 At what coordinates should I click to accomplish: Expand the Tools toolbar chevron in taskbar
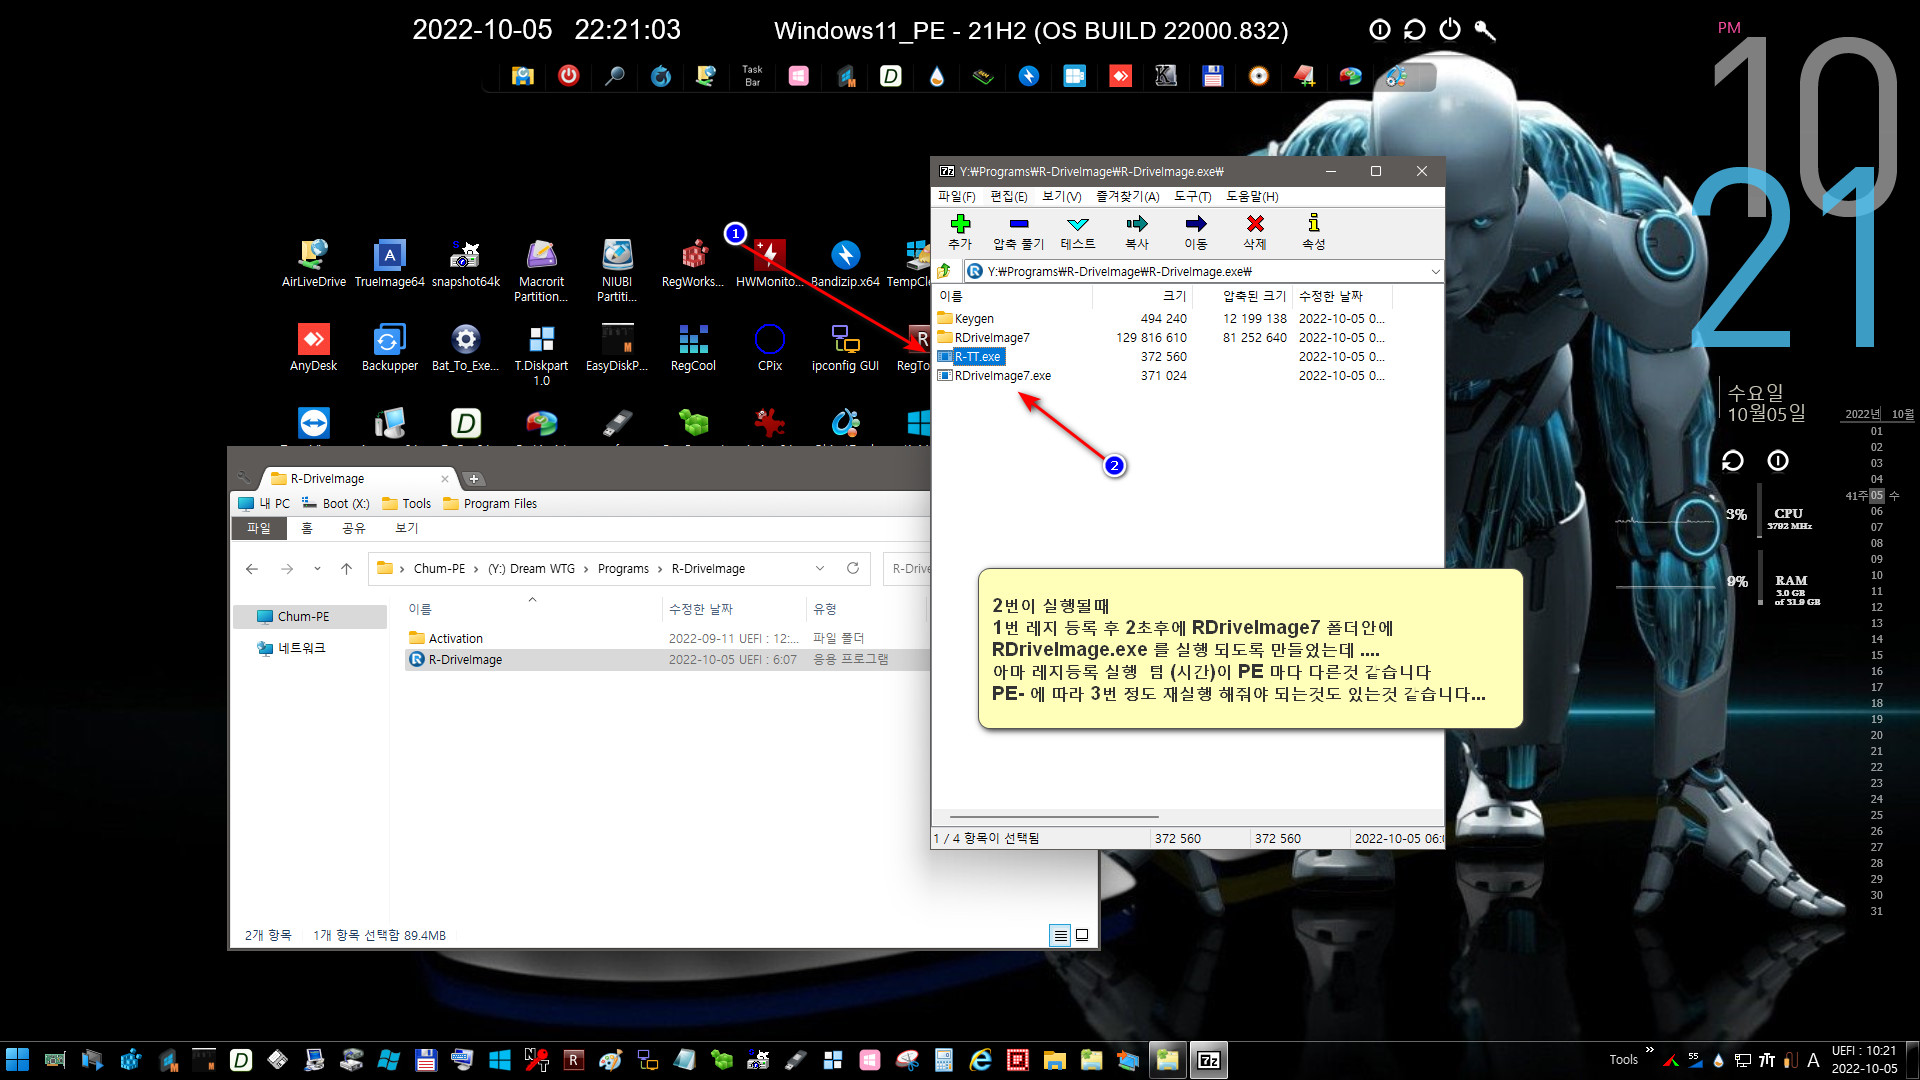point(1649,1050)
